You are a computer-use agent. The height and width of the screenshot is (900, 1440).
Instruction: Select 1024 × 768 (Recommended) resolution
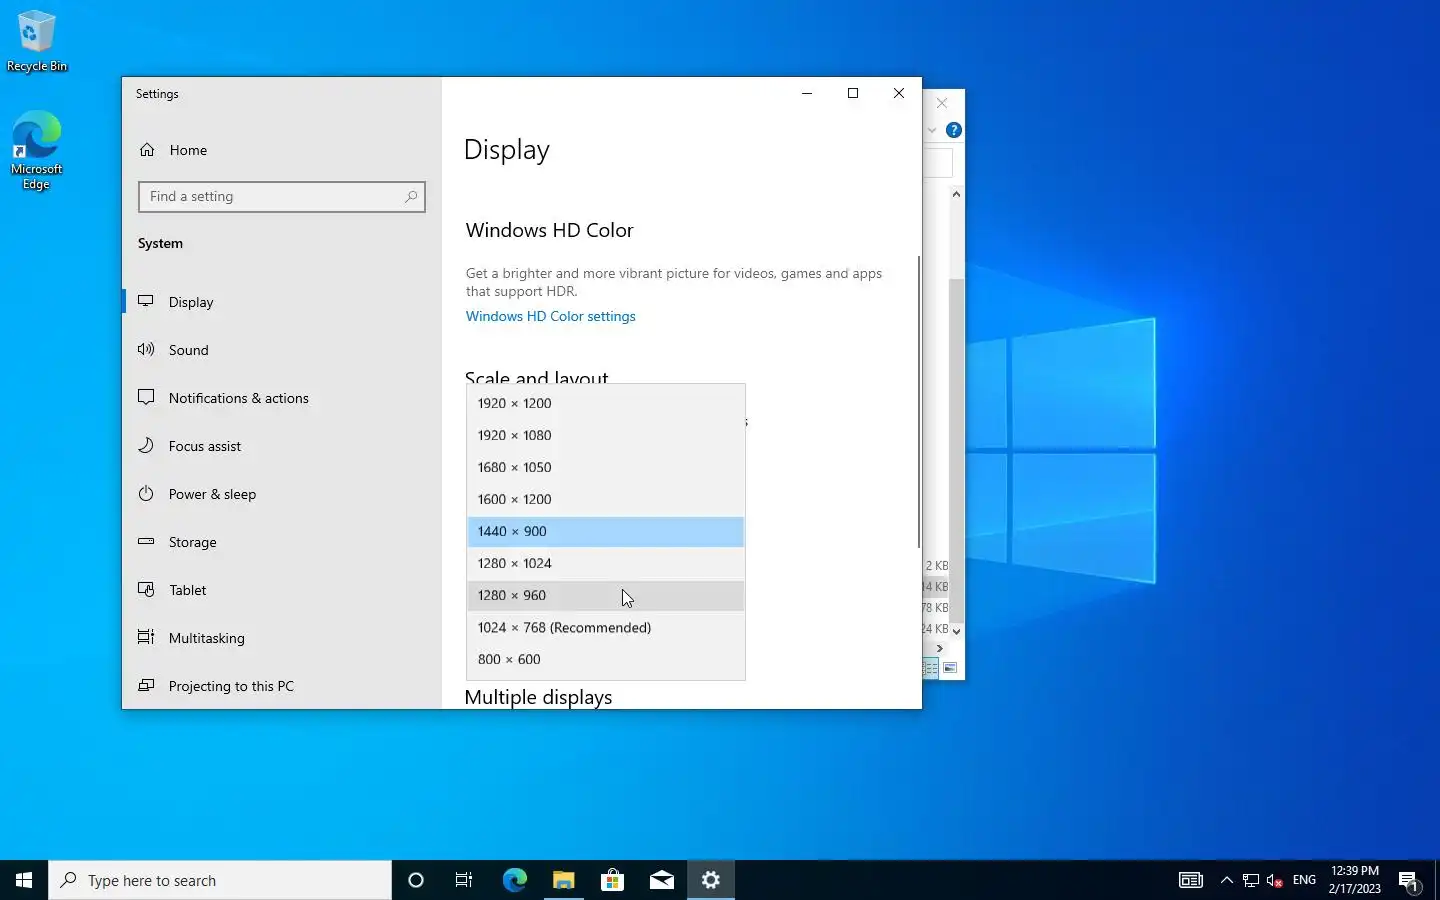tap(605, 627)
